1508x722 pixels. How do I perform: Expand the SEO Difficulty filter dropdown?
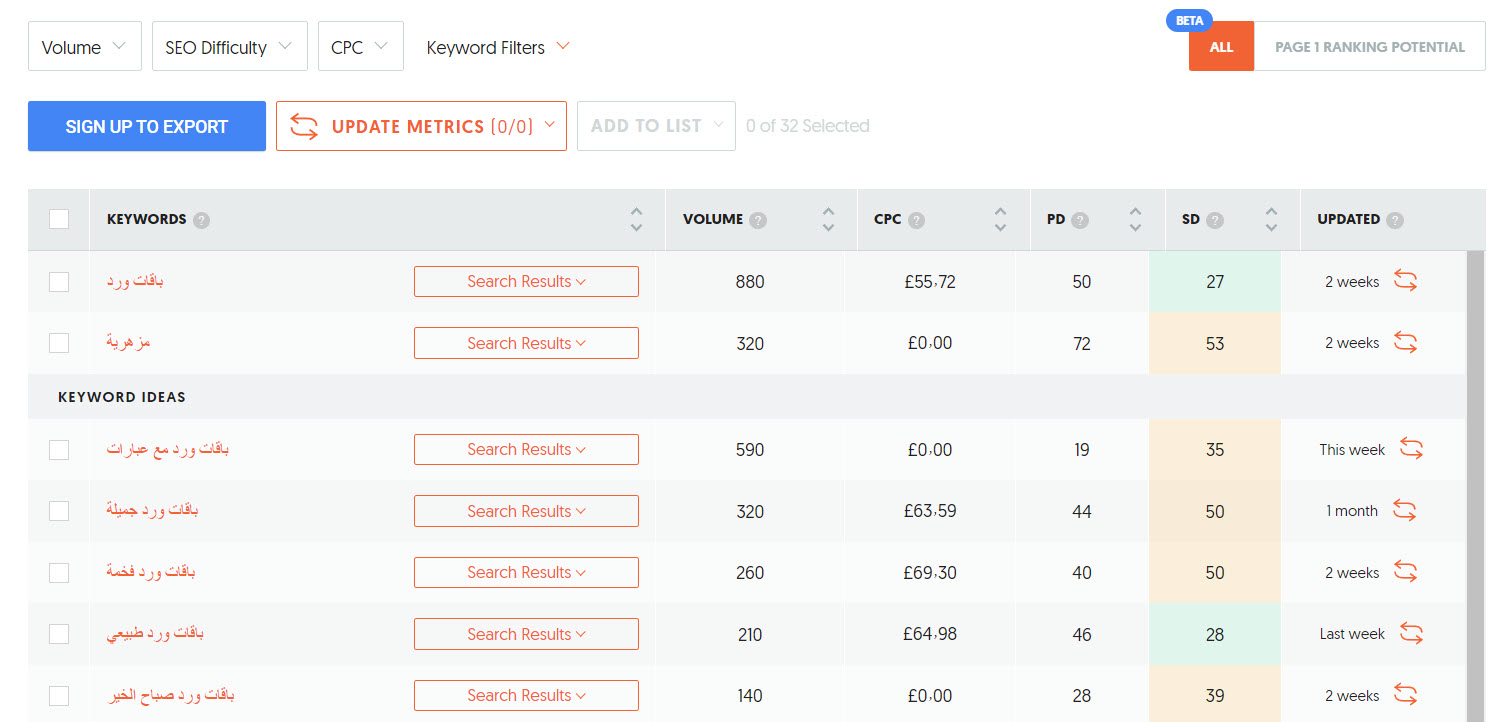pos(229,47)
